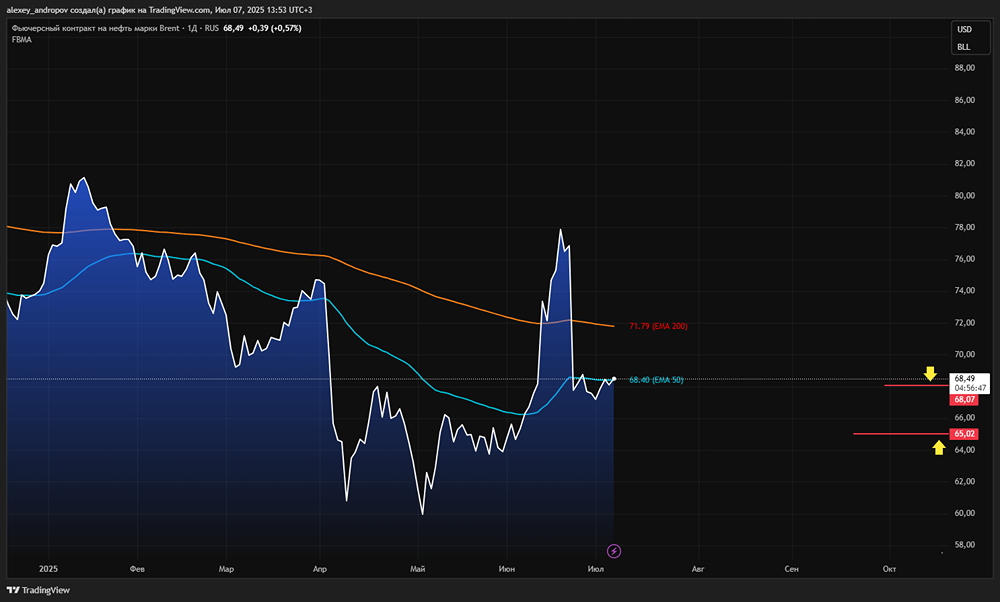Viewport: 1000px width, 602px height.
Task: Click the BLL unit label
Action: 963,47
